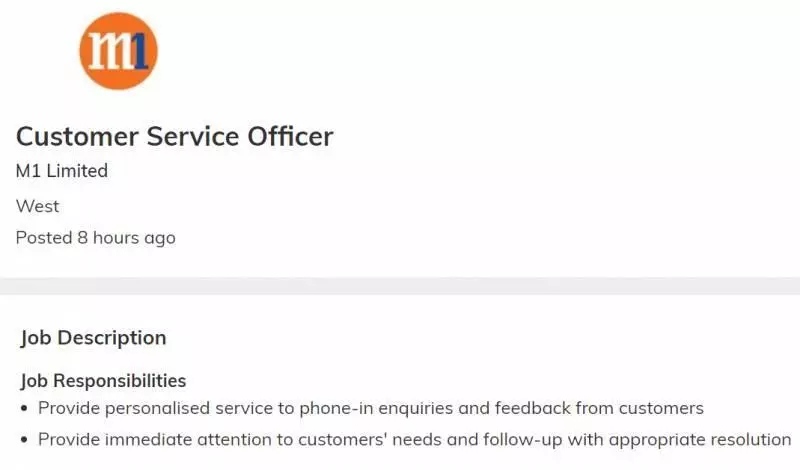The width and height of the screenshot is (800, 470).
Task: Click the Job Responsibilities subheading
Action: (x=103, y=381)
